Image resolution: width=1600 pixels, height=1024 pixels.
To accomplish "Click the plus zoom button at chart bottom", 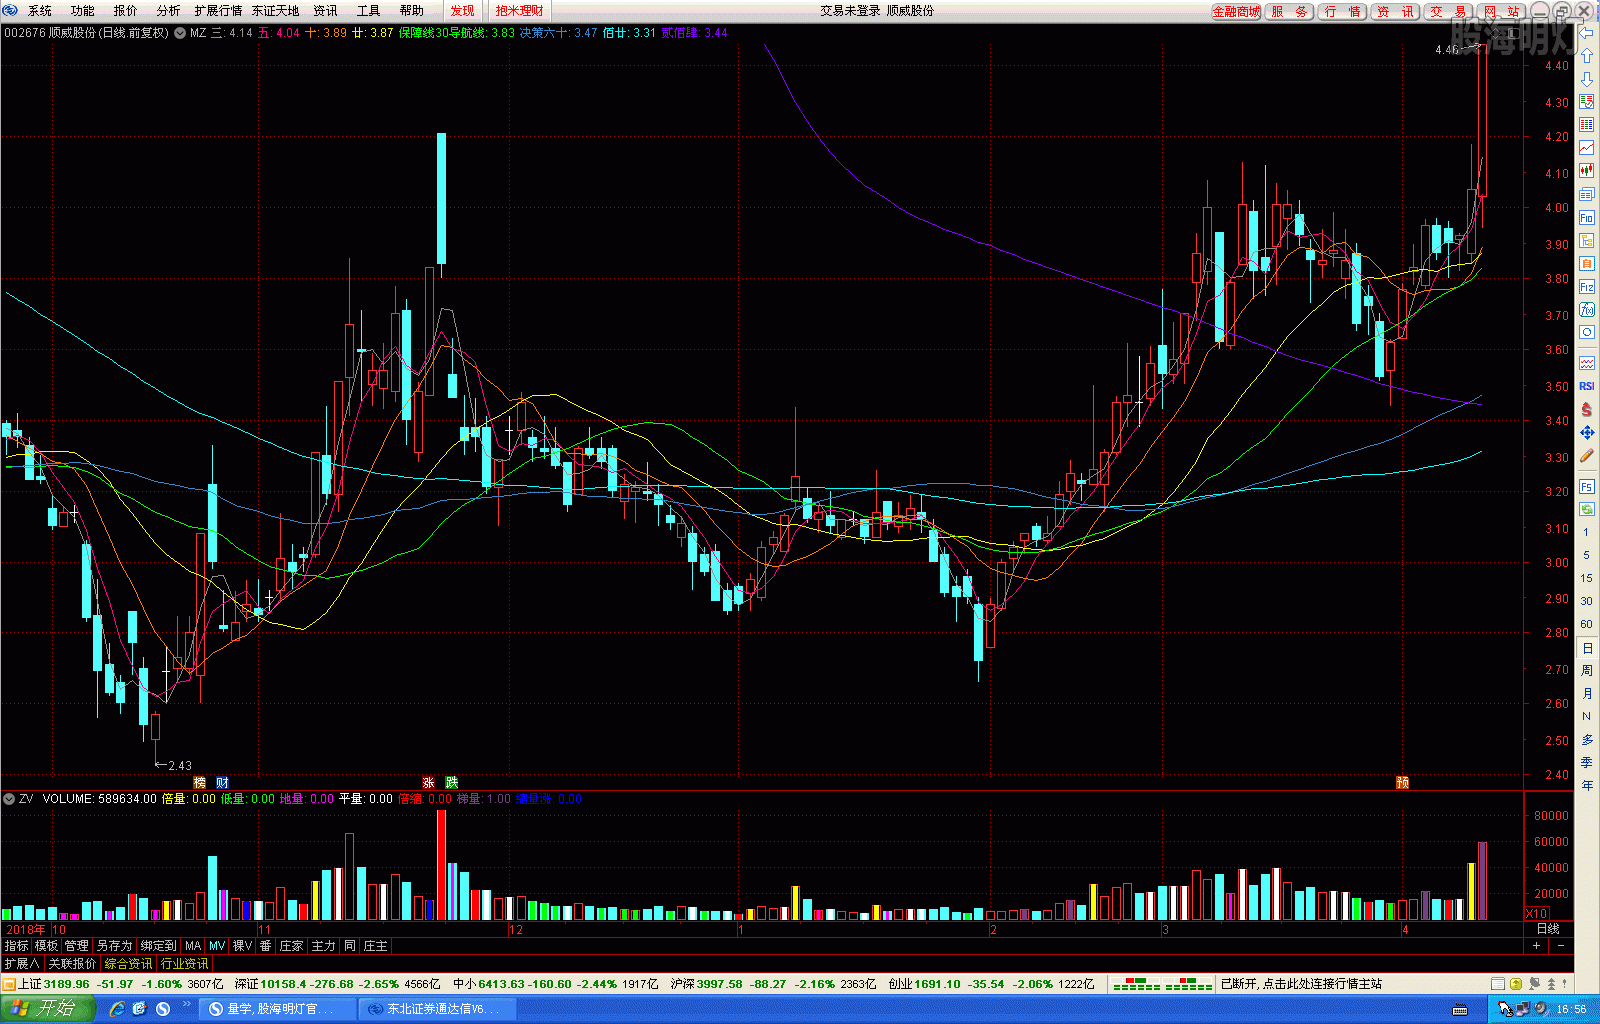I will point(1537,945).
